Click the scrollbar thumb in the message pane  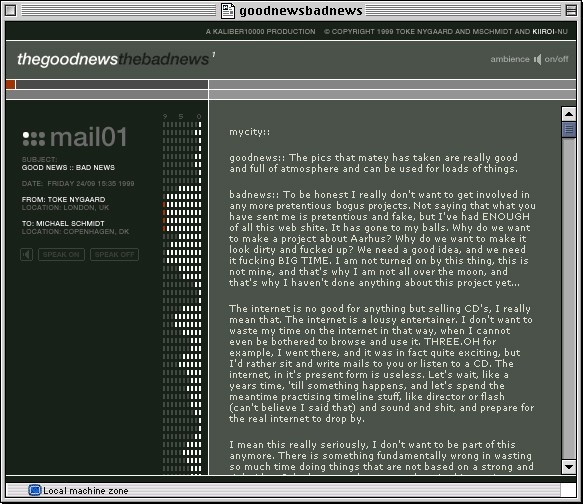568,130
